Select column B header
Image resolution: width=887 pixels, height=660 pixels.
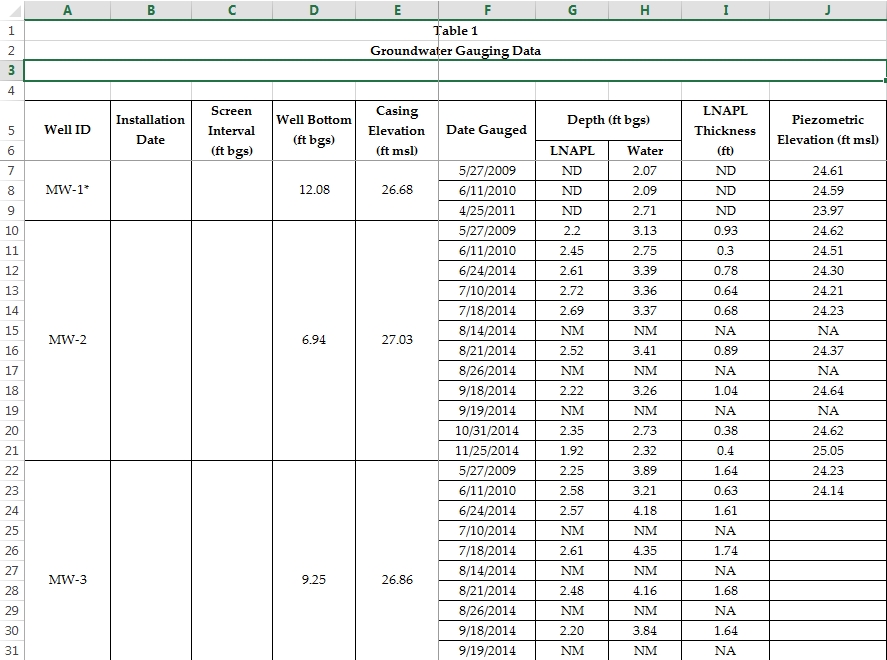coord(151,10)
